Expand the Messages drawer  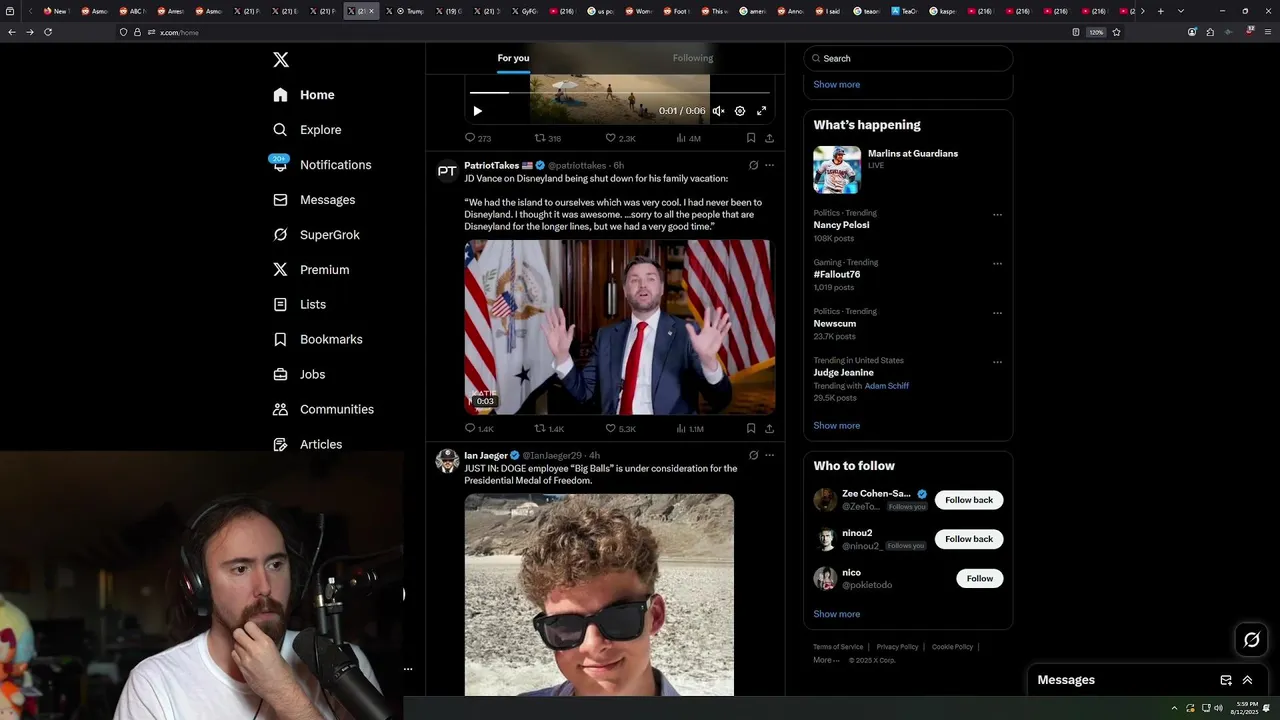point(1247,680)
